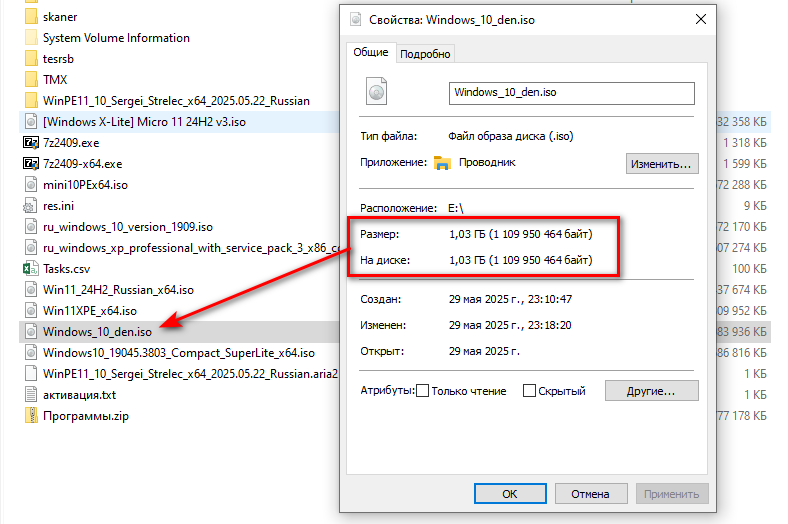
Task: Click the ru_windows_xp_professional iso disc icon
Action: pos(31,248)
